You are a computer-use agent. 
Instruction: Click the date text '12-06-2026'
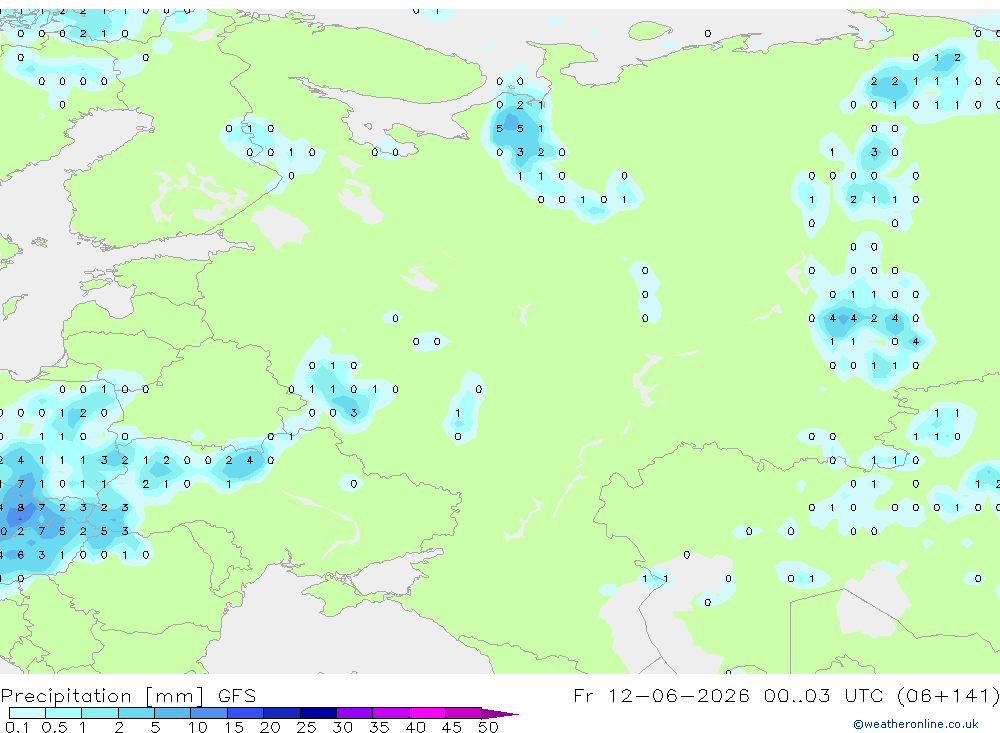coord(679,695)
